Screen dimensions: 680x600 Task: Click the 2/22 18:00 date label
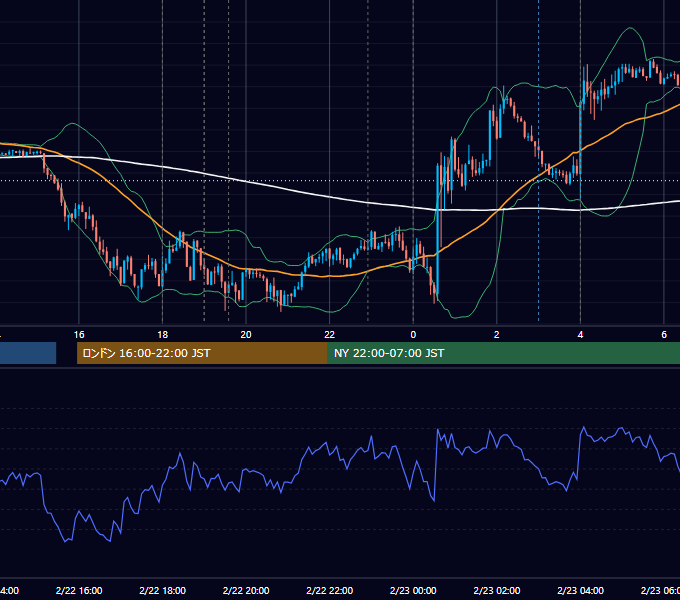point(163,590)
